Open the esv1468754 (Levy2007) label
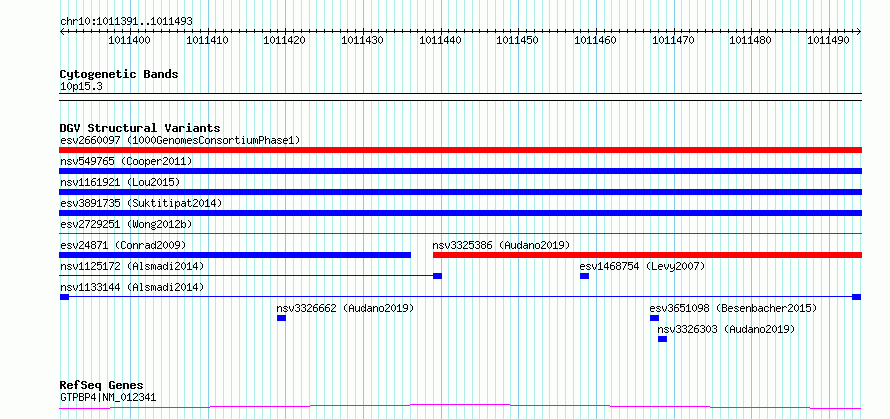 click(642, 266)
